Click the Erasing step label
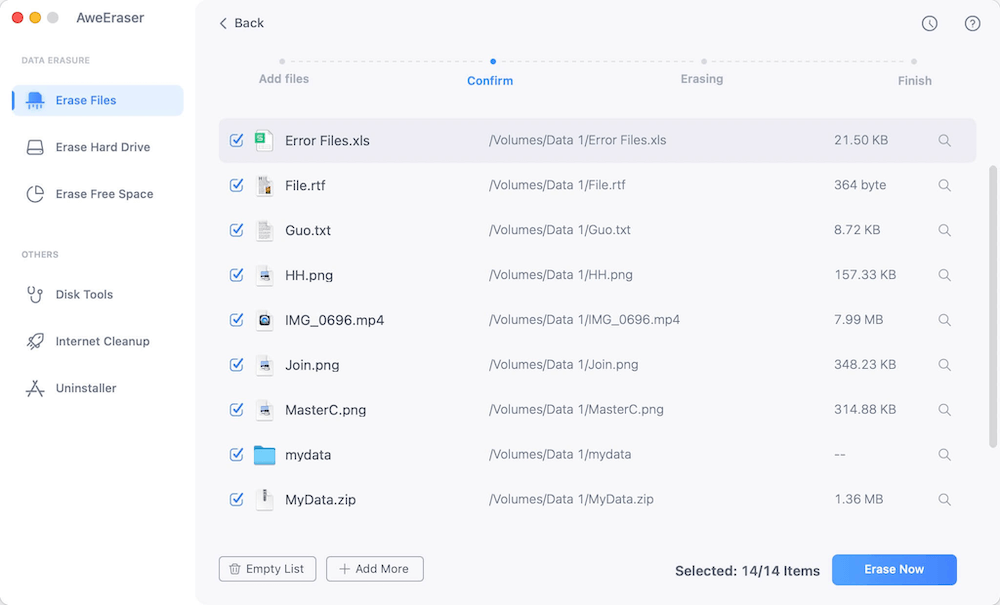The width and height of the screenshot is (1000, 605). pyautogui.click(x=701, y=78)
